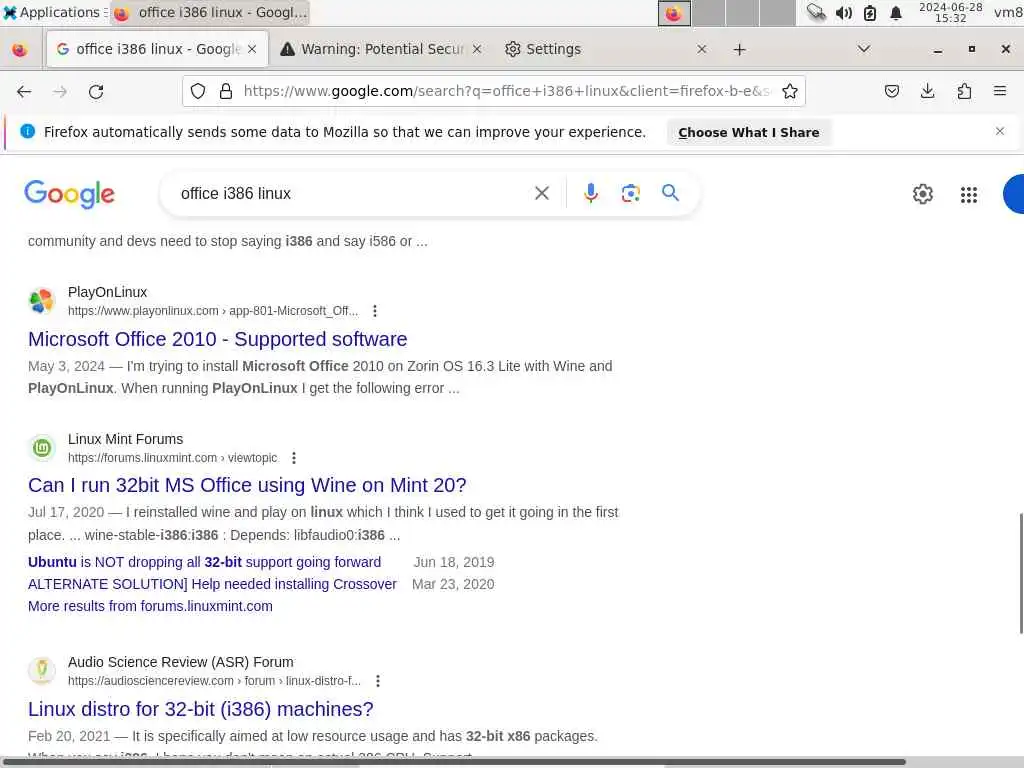Click the vertical page scrollbar

point(1021,573)
